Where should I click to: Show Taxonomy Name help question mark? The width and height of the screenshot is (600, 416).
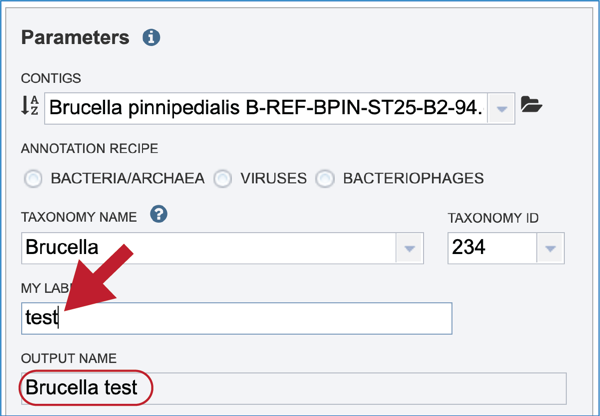pos(159,214)
